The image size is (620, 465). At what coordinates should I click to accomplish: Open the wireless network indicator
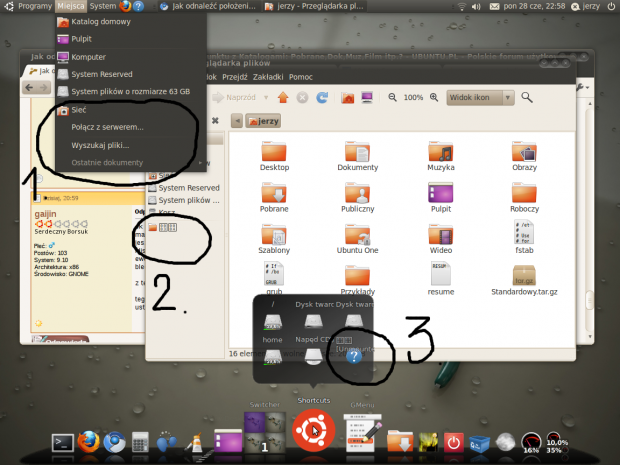point(461,6)
